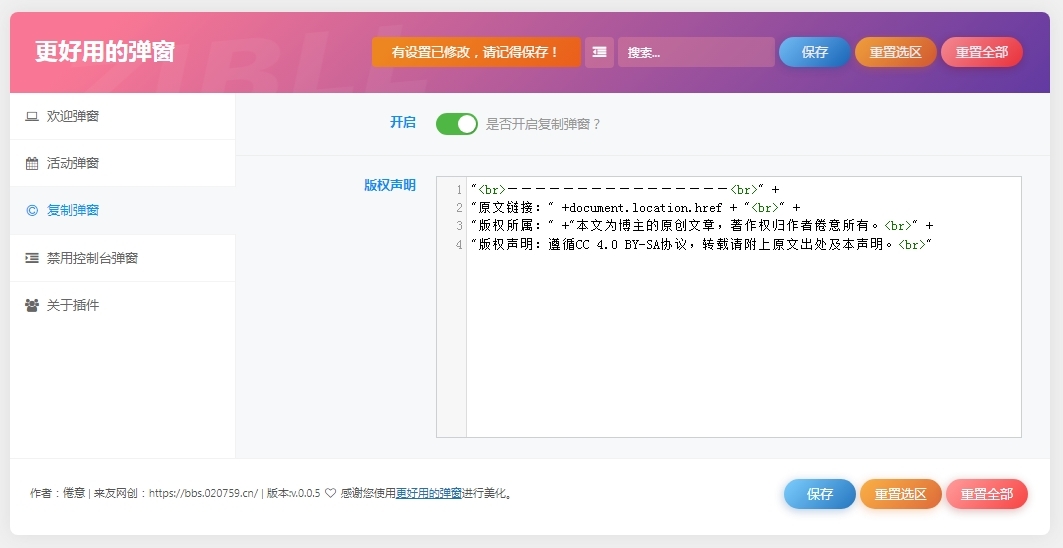Click the header 重置选区 button
The width and height of the screenshot is (1063, 548).
click(x=895, y=52)
